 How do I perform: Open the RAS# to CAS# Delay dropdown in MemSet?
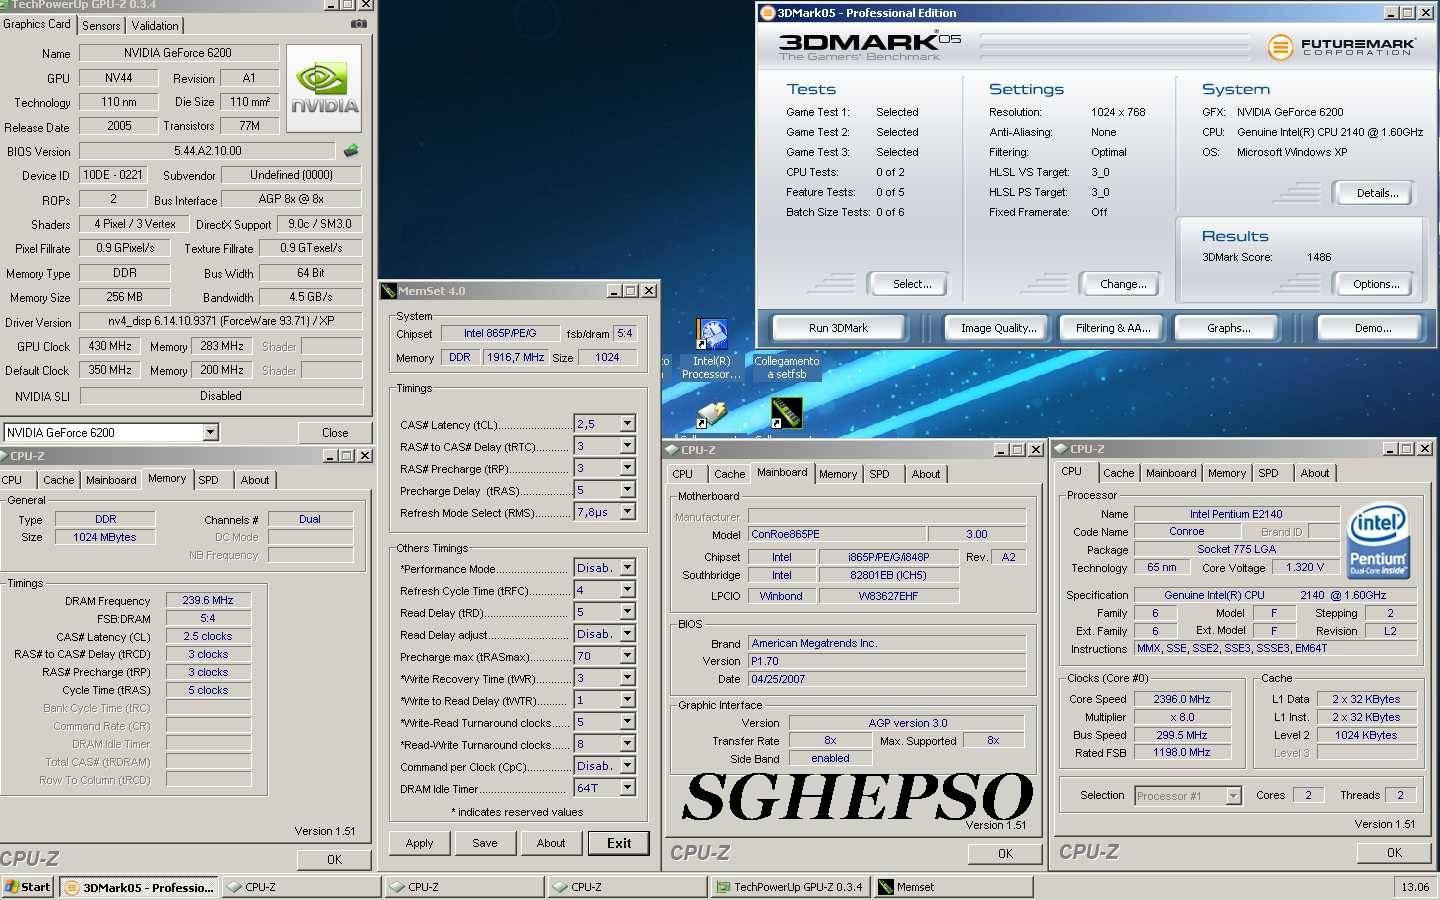[627, 446]
